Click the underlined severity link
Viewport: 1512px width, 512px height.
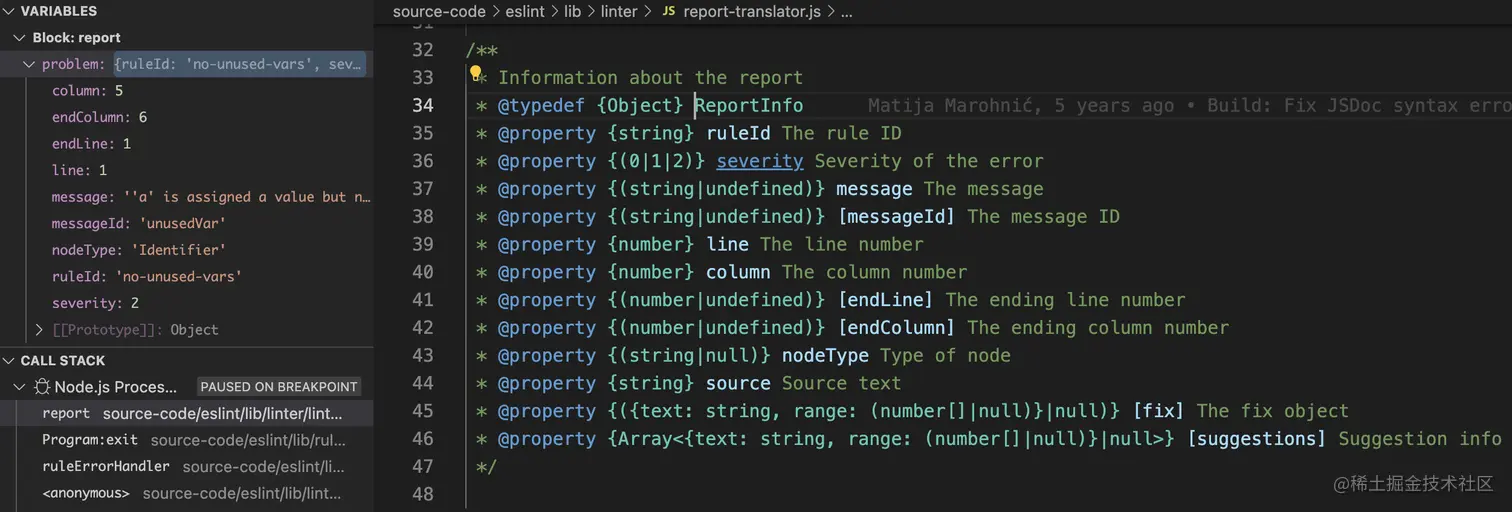point(760,161)
